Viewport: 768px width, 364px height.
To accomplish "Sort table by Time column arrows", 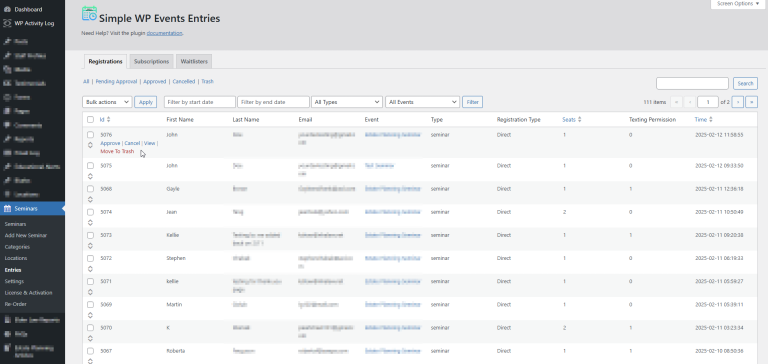I will click(711, 120).
